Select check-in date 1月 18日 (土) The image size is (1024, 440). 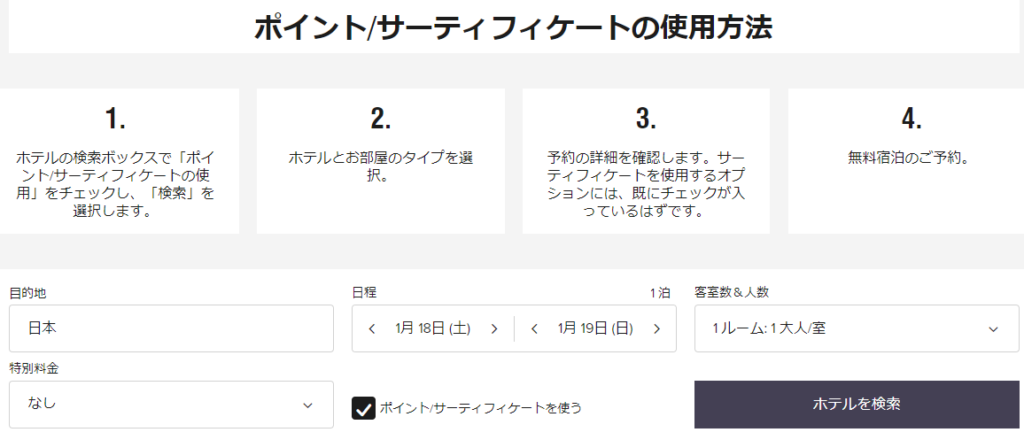click(x=433, y=328)
